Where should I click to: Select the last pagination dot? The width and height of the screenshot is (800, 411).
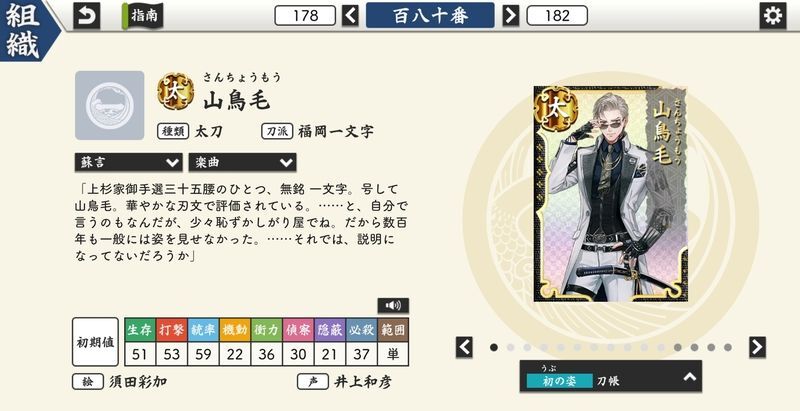point(728,347)
